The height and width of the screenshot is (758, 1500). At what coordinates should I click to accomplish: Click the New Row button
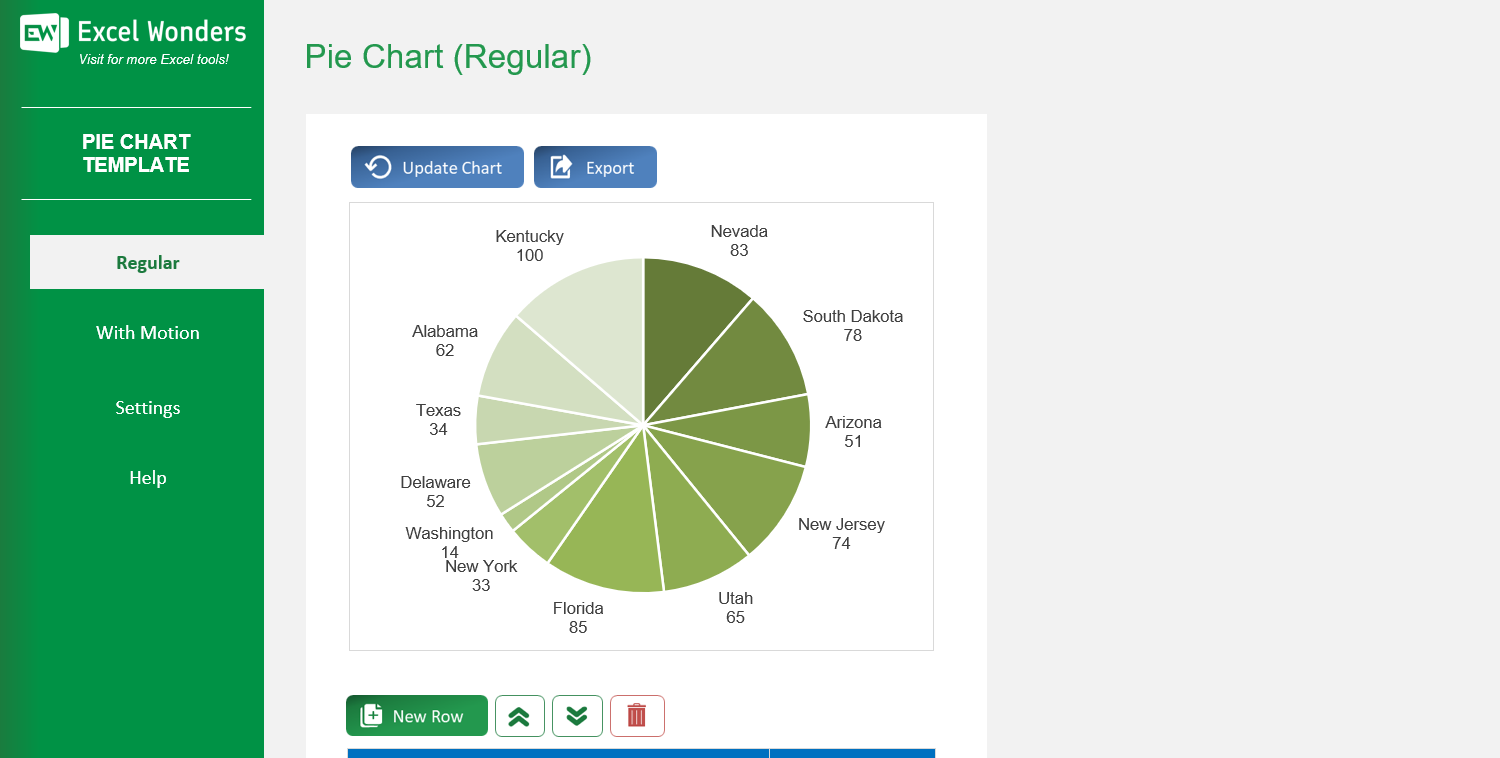click(416, 715)
